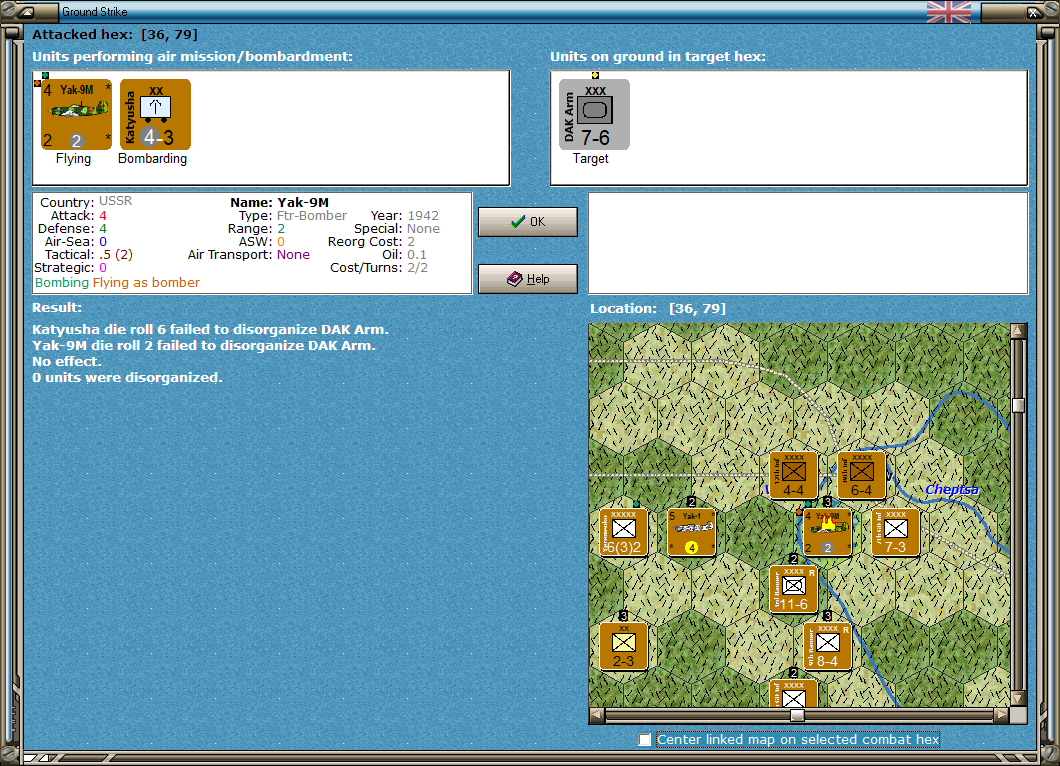Image resolution: width=1060 pixels, height=766 pixels.
Task: Click the 2-3 XX division counter on map
Action: [x=623, y=646]
